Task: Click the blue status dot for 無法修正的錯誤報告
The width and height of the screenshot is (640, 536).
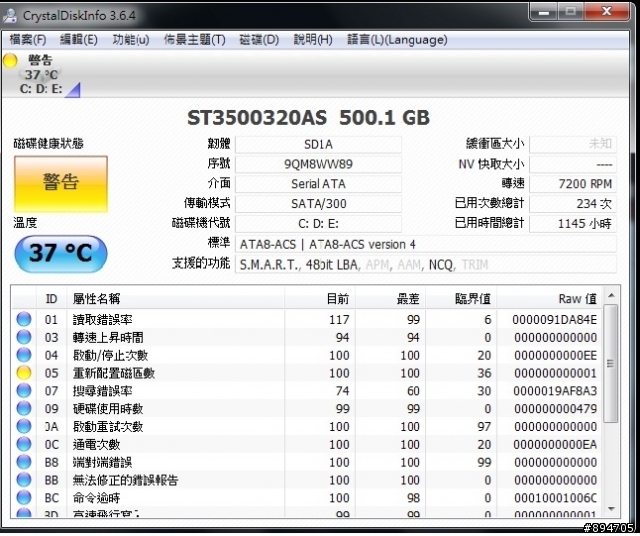Action: click(x=24, y=480)
